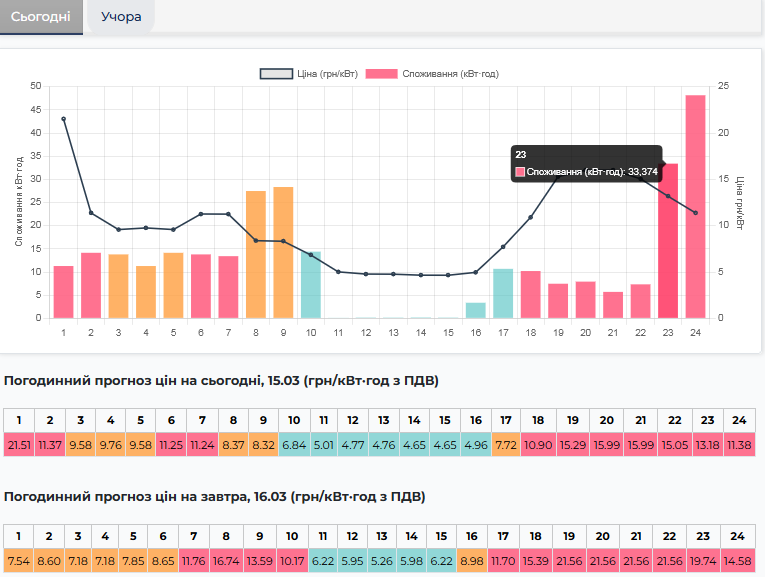The width and height of the screenshot is (766, 580).
Task: Open the Учора tab
Action: (121, 16)
